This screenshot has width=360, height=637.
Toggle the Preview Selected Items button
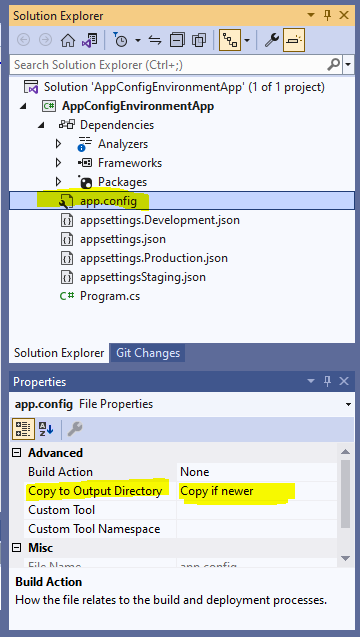(x=294, y=40)
